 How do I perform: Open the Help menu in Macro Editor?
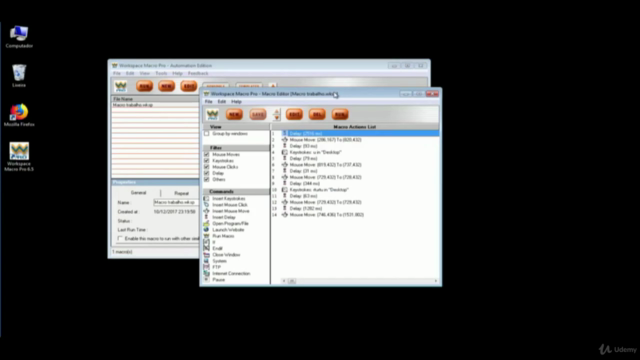click(236, 102)
